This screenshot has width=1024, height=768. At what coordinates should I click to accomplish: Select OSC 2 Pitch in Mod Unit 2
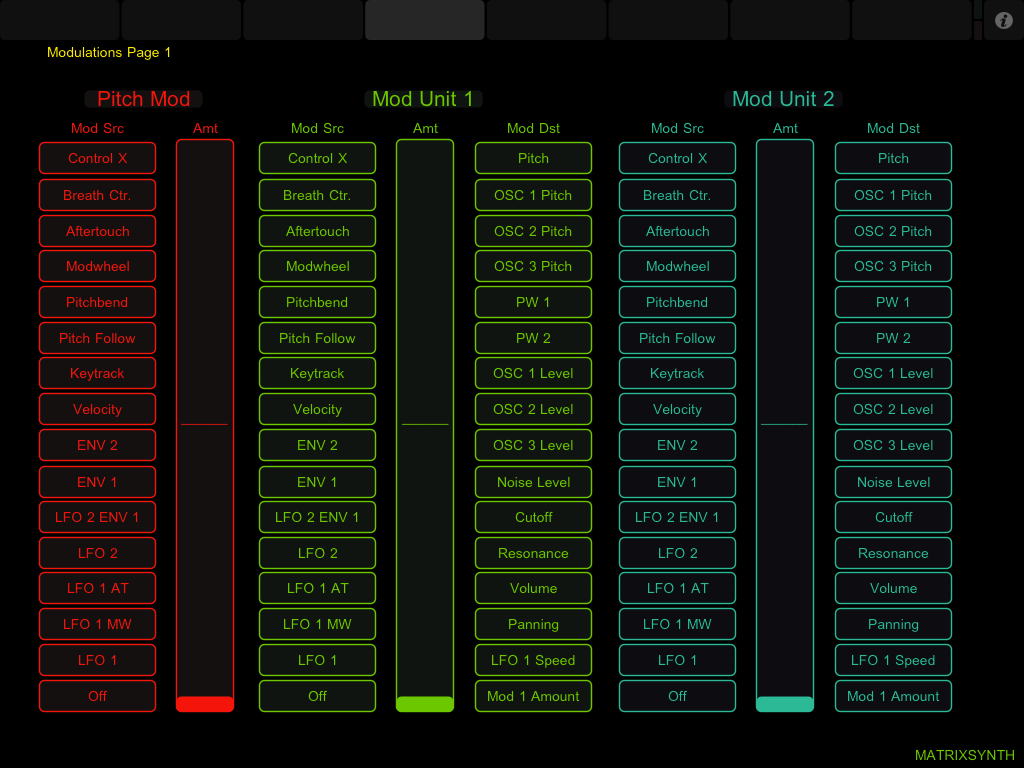[893, 231]
